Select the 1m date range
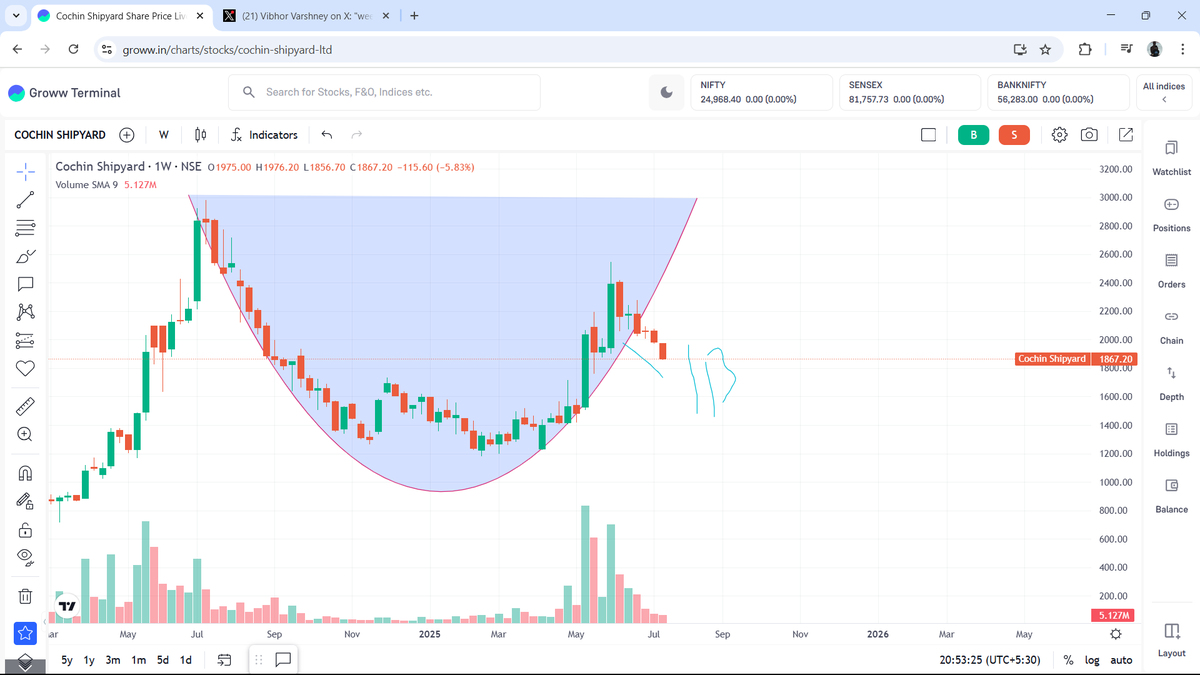This screenshot has height=675, width=1200. (x=138, y=660)
